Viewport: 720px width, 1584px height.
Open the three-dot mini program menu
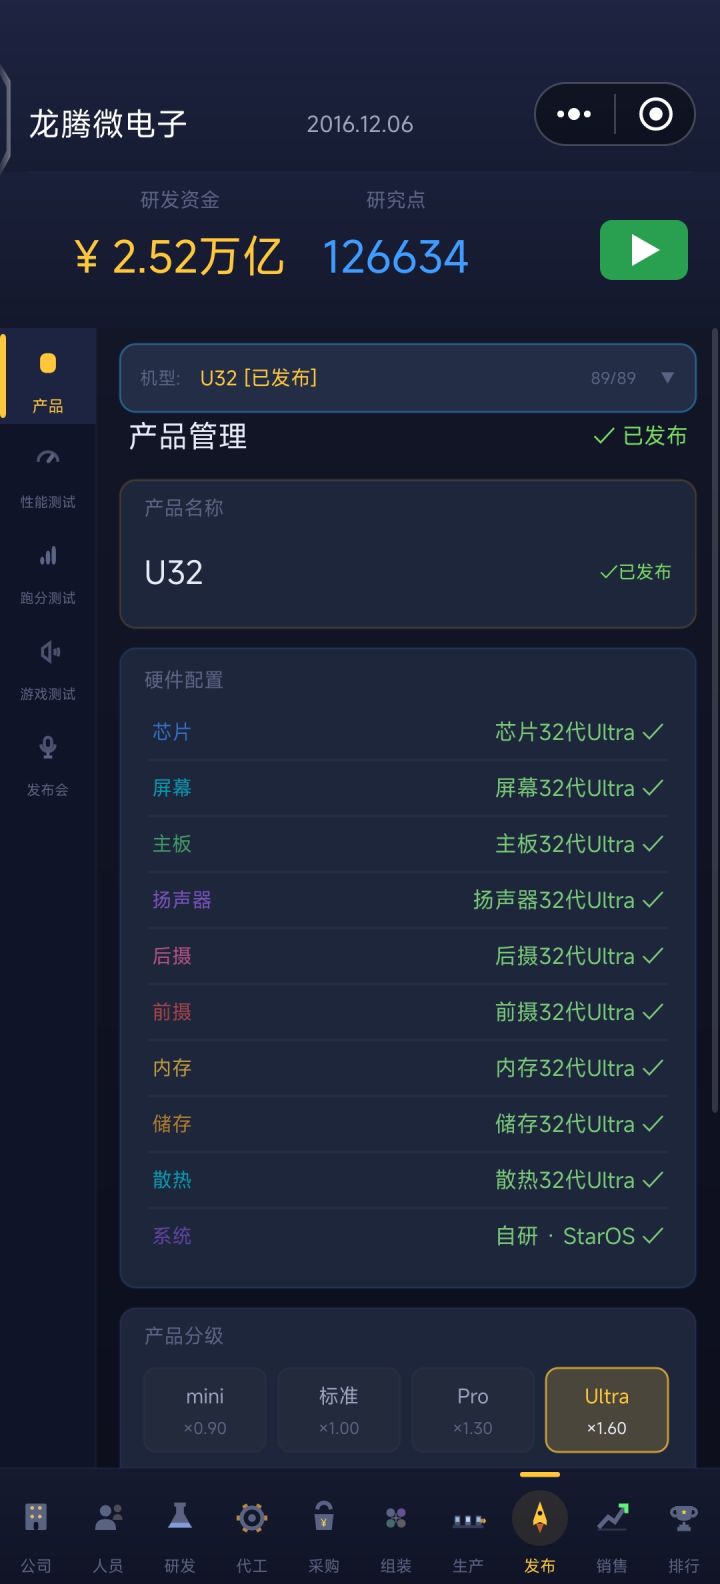click(x=574, y=114)
